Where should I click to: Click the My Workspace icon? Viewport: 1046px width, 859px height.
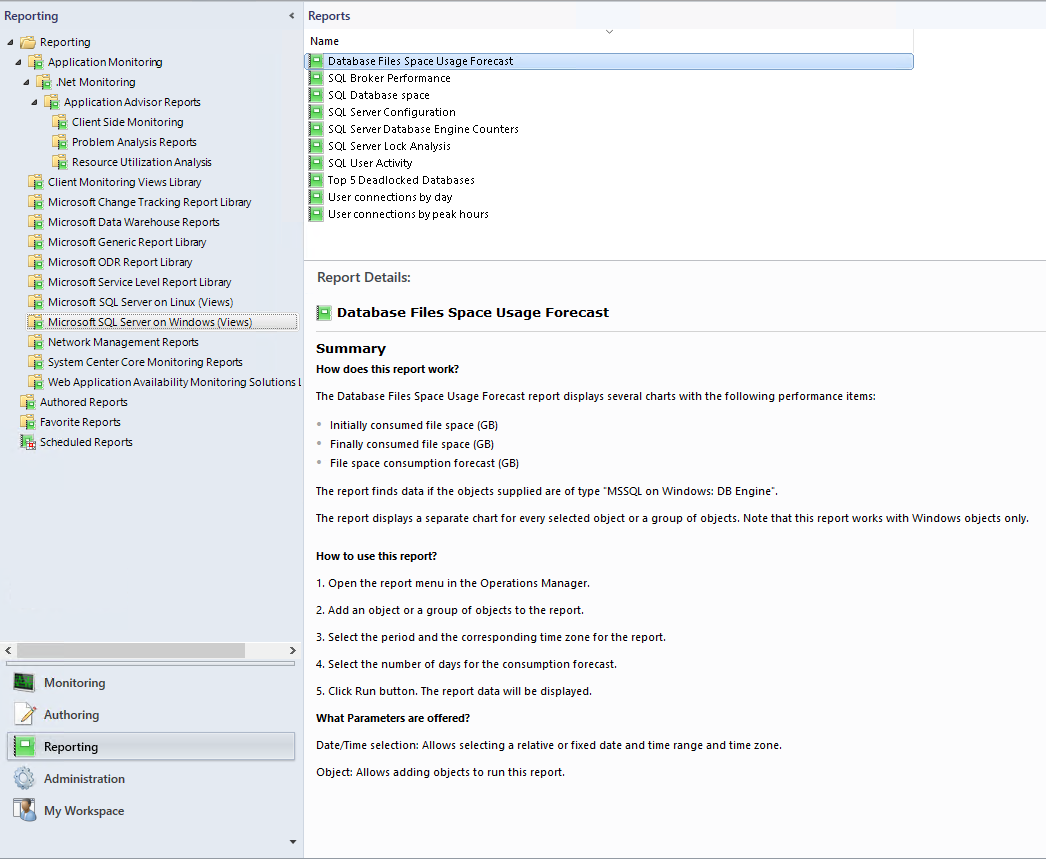[25, 810]
